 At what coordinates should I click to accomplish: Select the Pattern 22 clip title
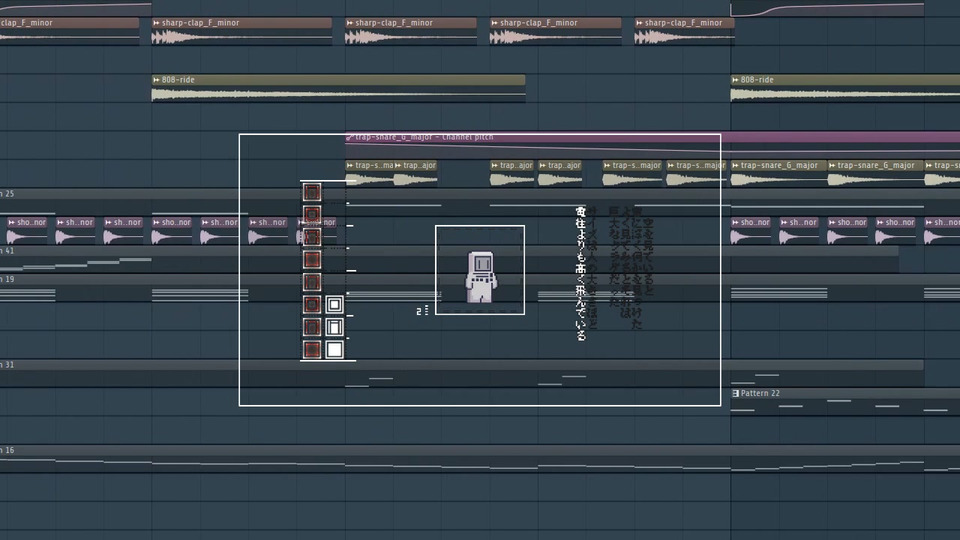[760, 393]
